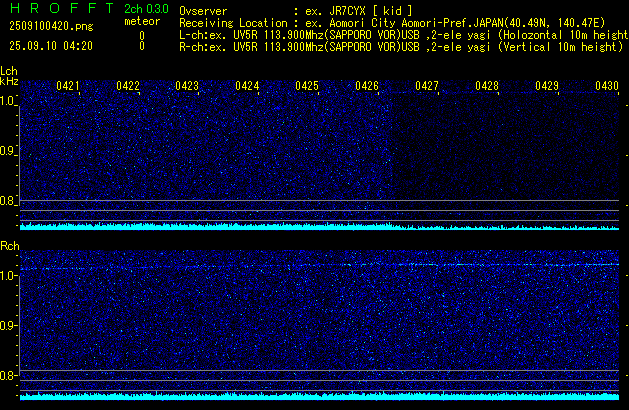Click the 0421 time marker

(68, 86)
